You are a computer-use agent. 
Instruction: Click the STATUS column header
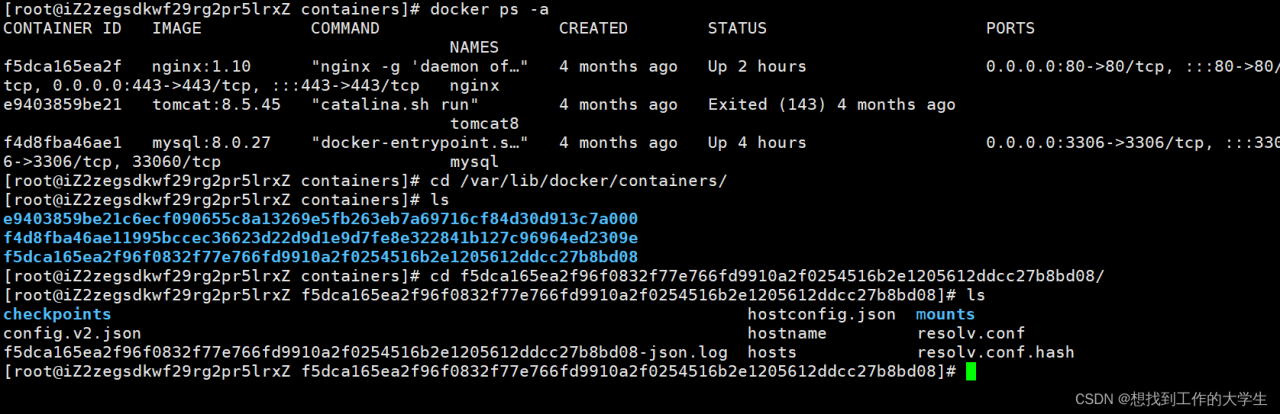(x=737, y=29)
